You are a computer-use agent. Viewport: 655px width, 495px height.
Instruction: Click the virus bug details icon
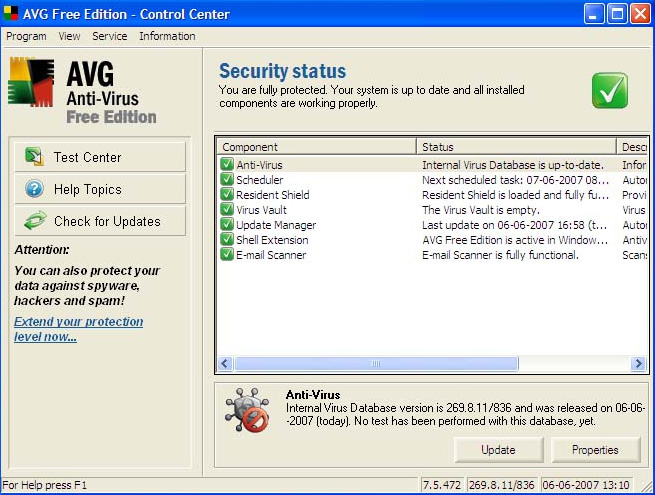pos(247,410)
